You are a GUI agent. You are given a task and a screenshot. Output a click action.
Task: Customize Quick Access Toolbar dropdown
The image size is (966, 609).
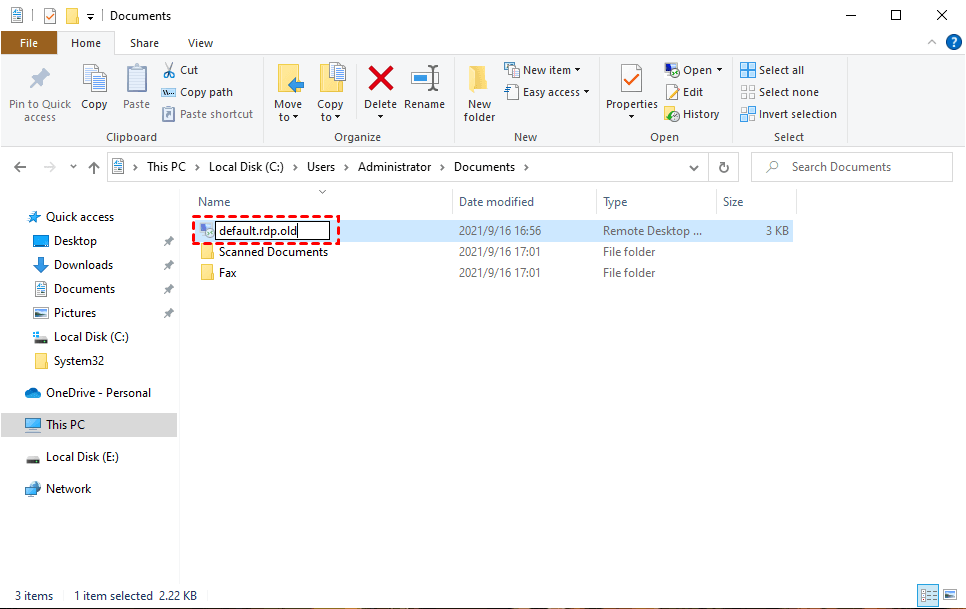pyautogui.click(x=91, y=17)
